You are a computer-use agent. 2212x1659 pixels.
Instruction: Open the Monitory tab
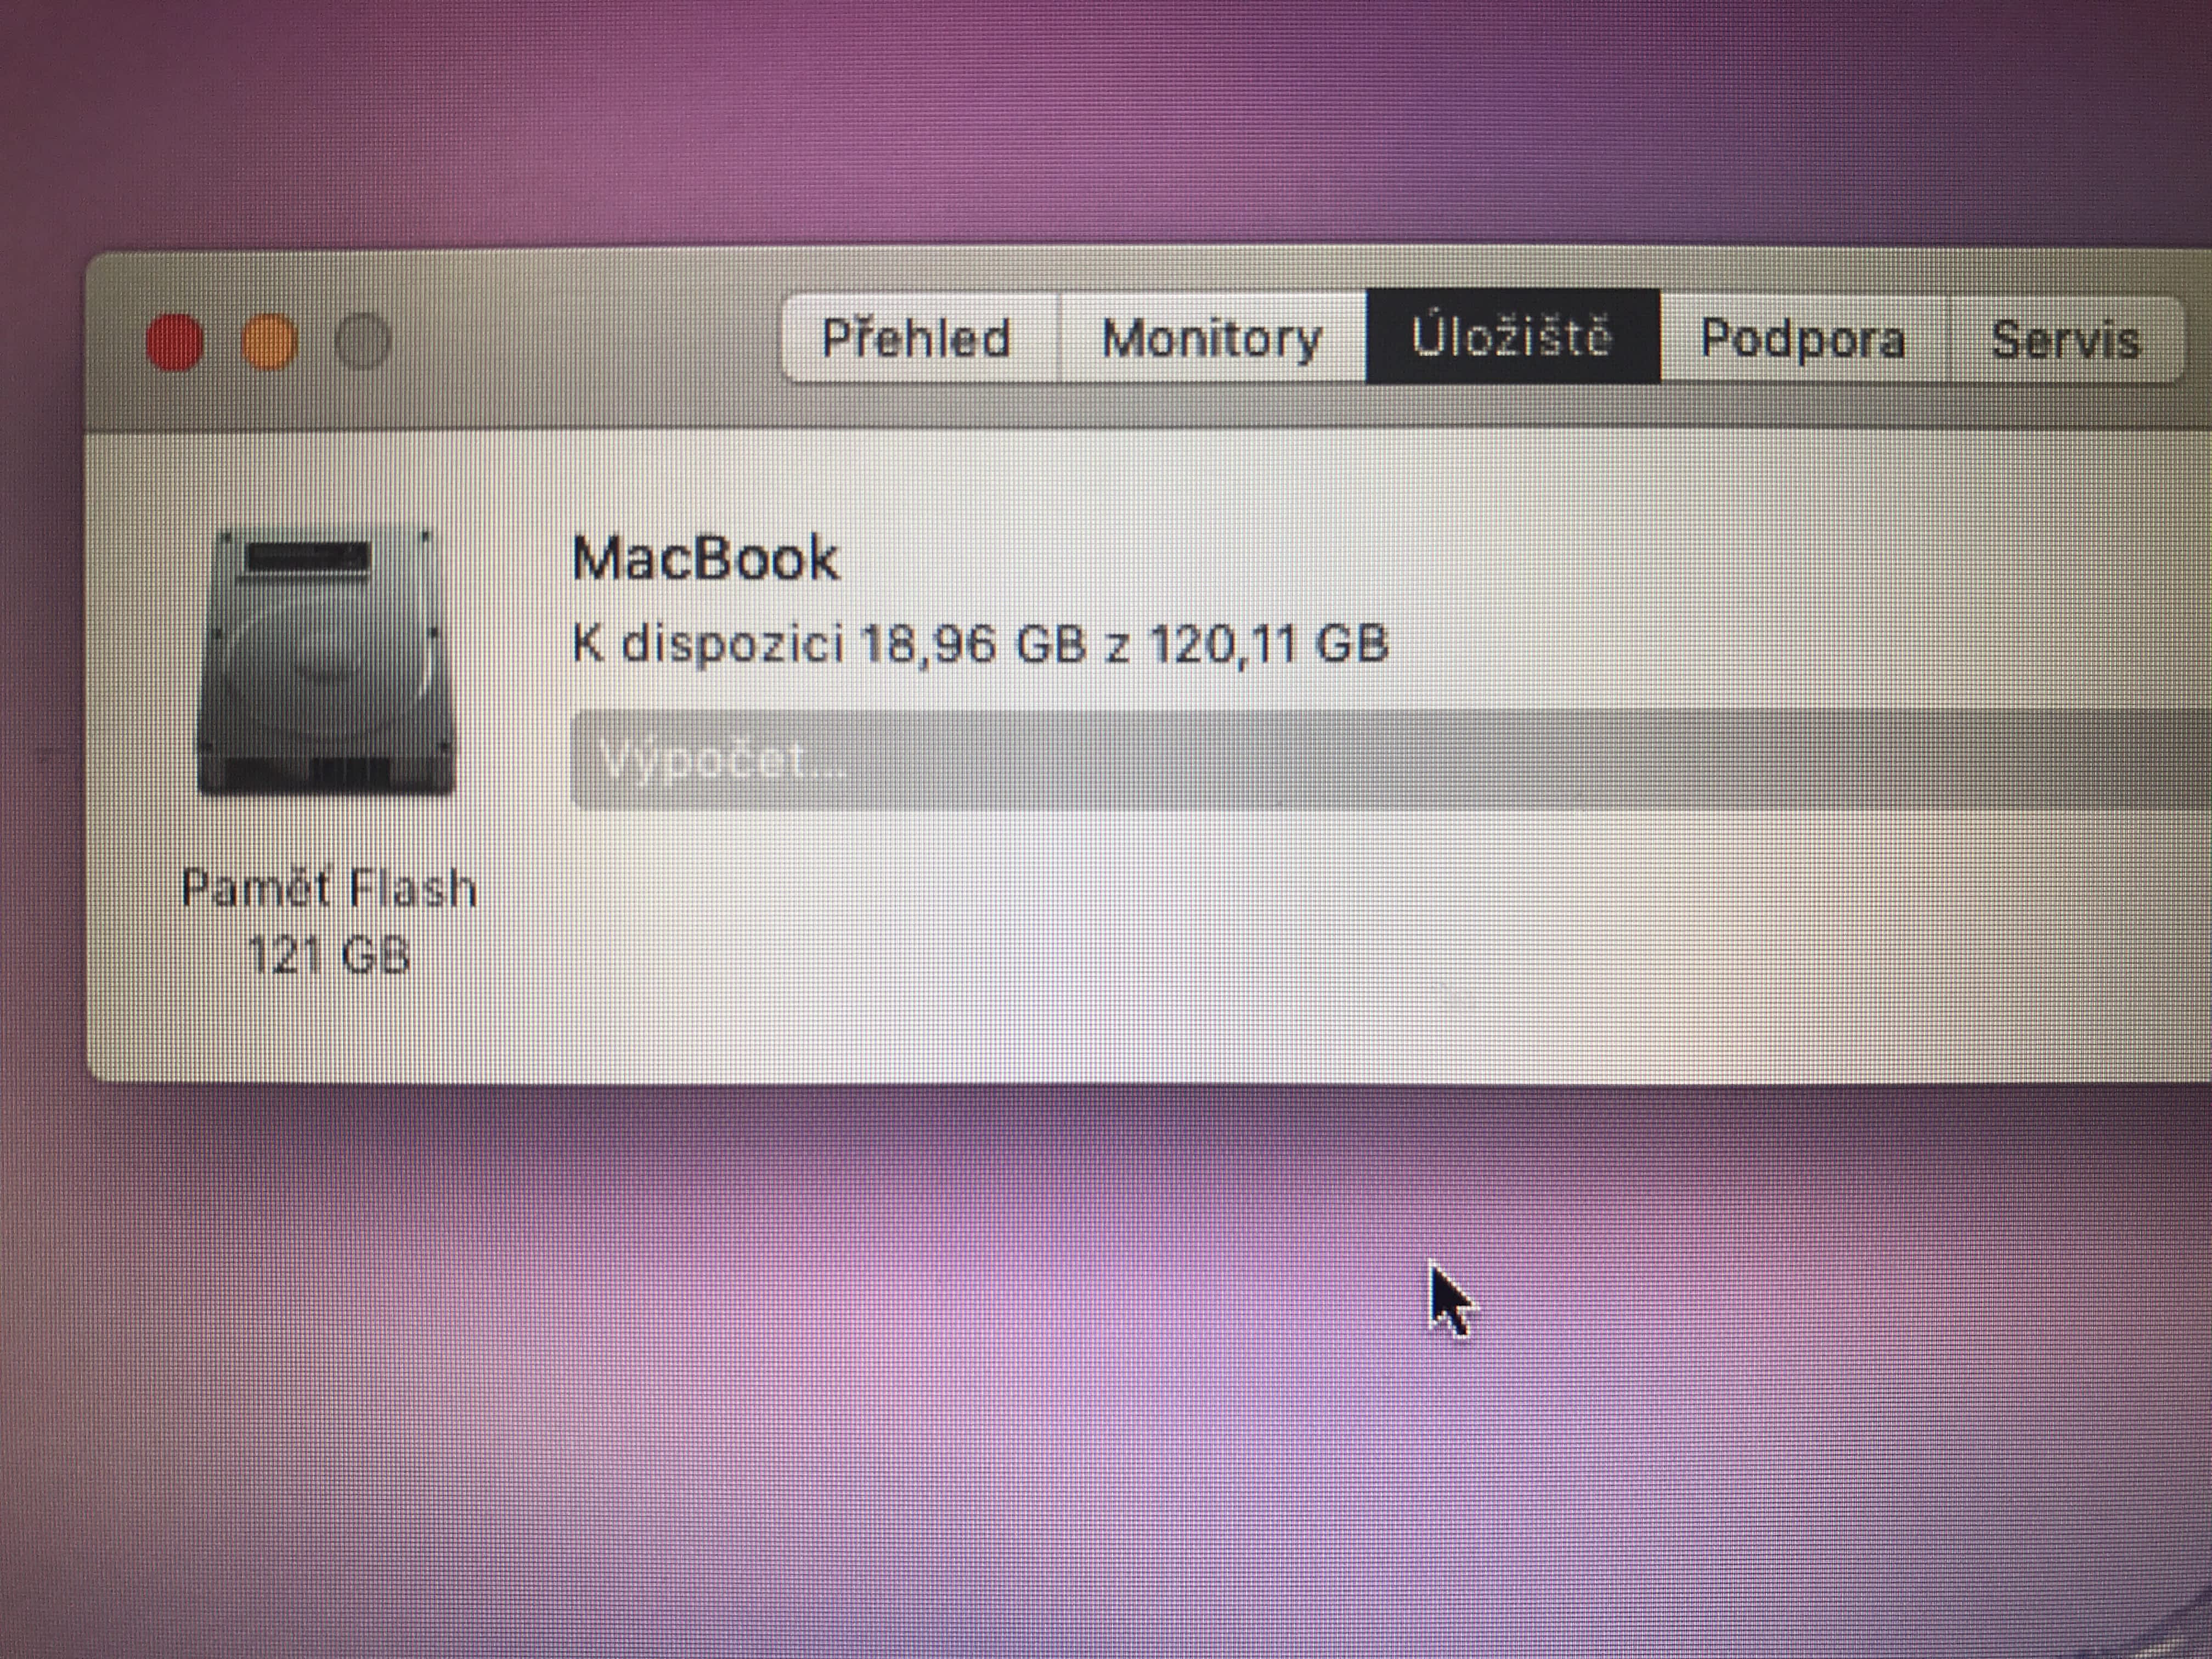coord(1212,338)
